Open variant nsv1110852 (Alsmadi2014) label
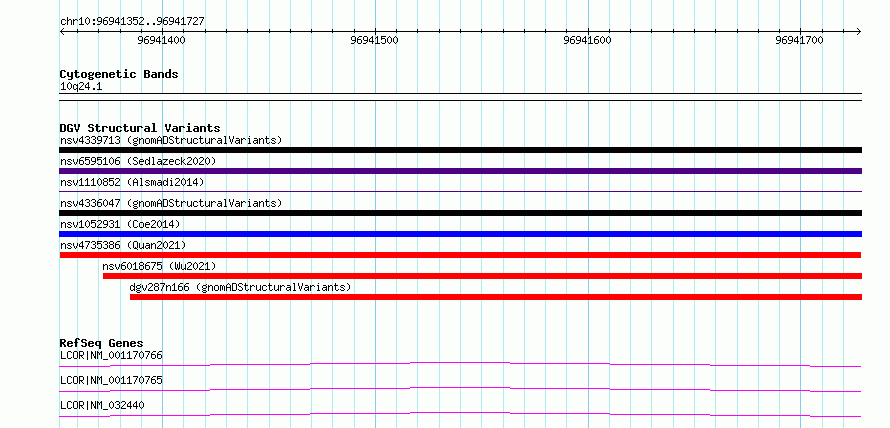890x428 pixels. 132,182
